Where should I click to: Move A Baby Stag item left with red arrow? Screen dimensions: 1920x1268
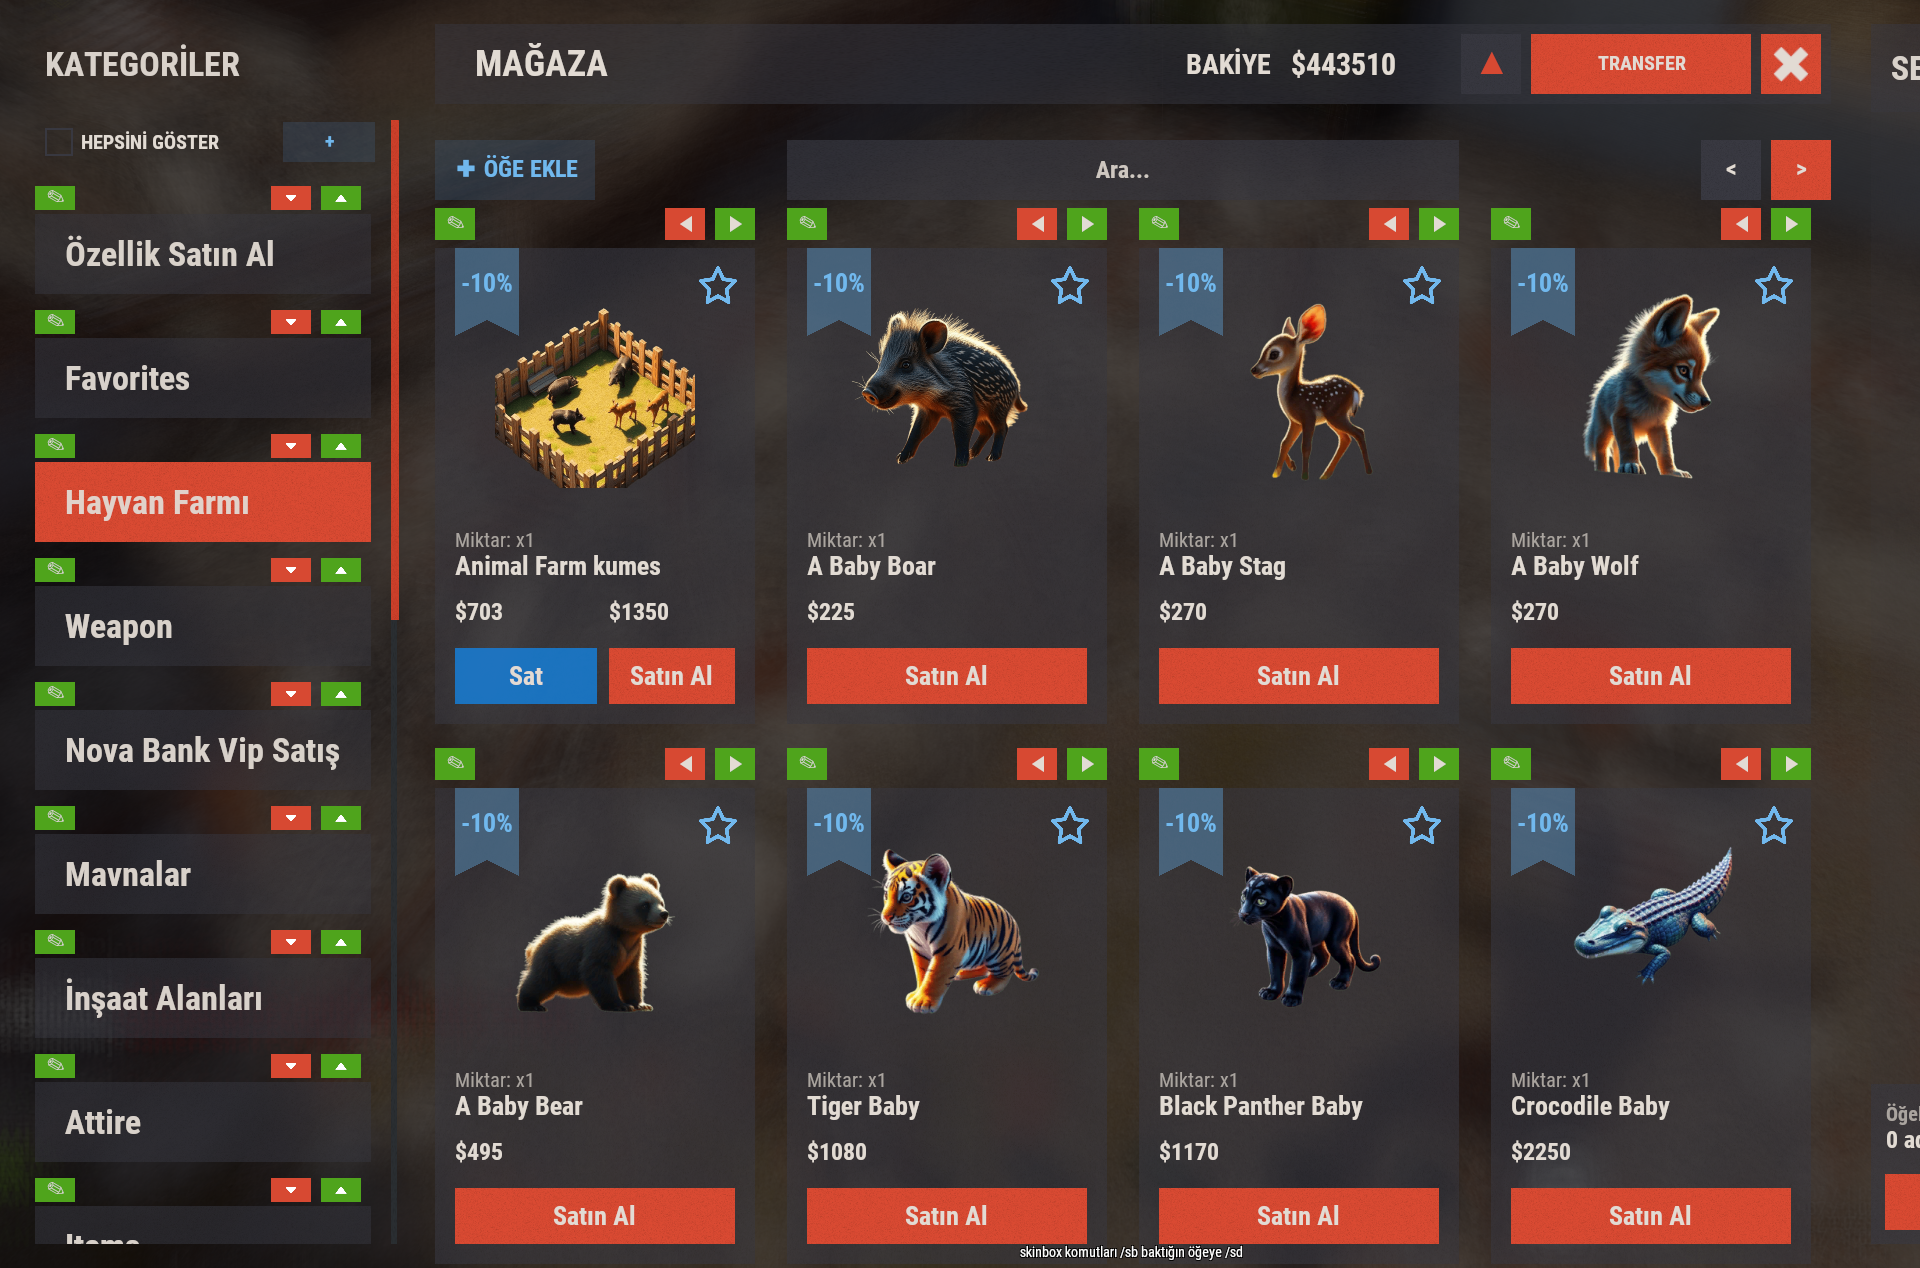pos(1389,223)
